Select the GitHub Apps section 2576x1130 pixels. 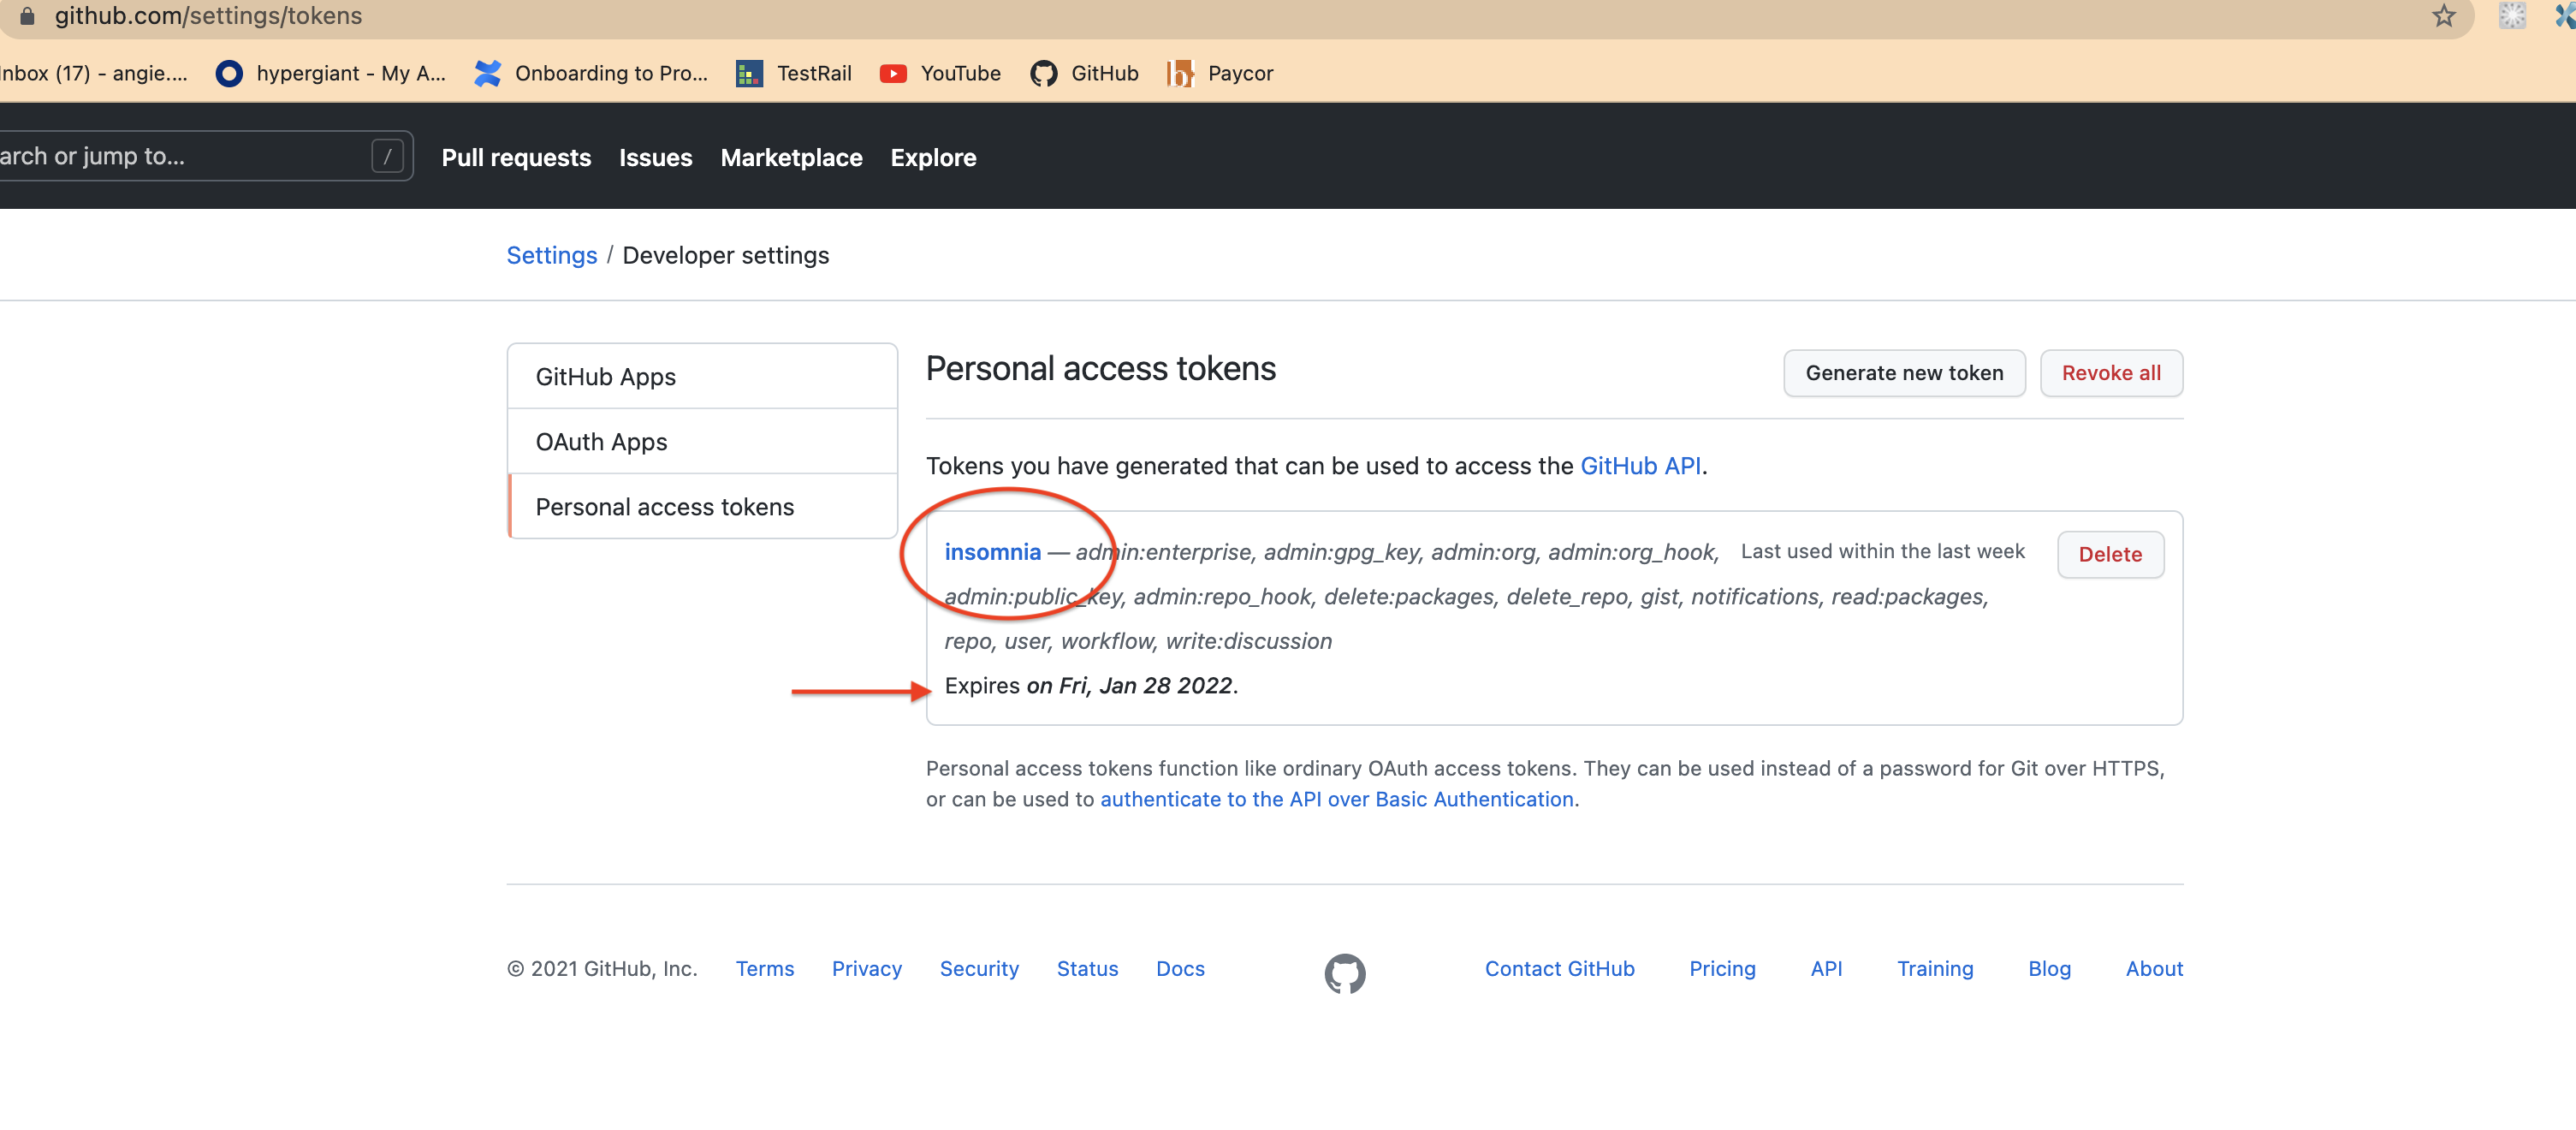(605, 376)
